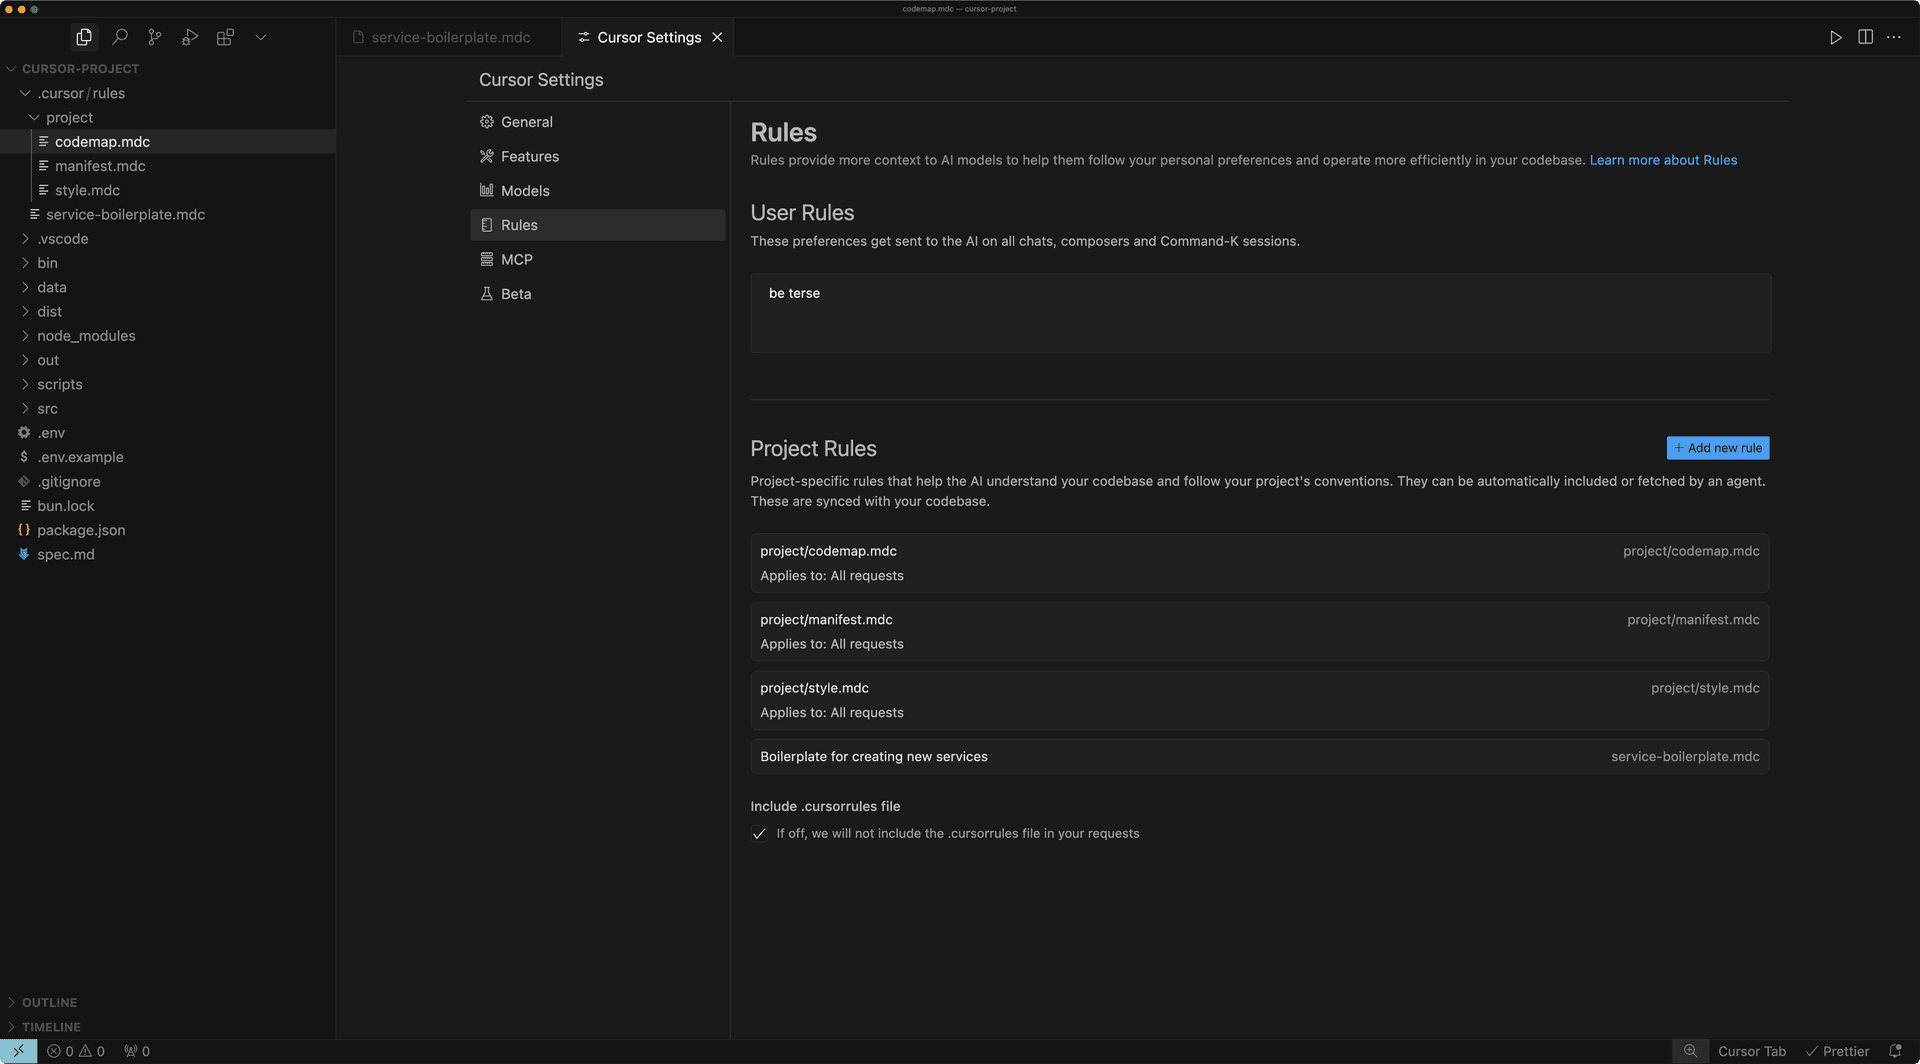Expand the dist folder
This screenshot has width=1920, height=1064.
tap(167, 312)
